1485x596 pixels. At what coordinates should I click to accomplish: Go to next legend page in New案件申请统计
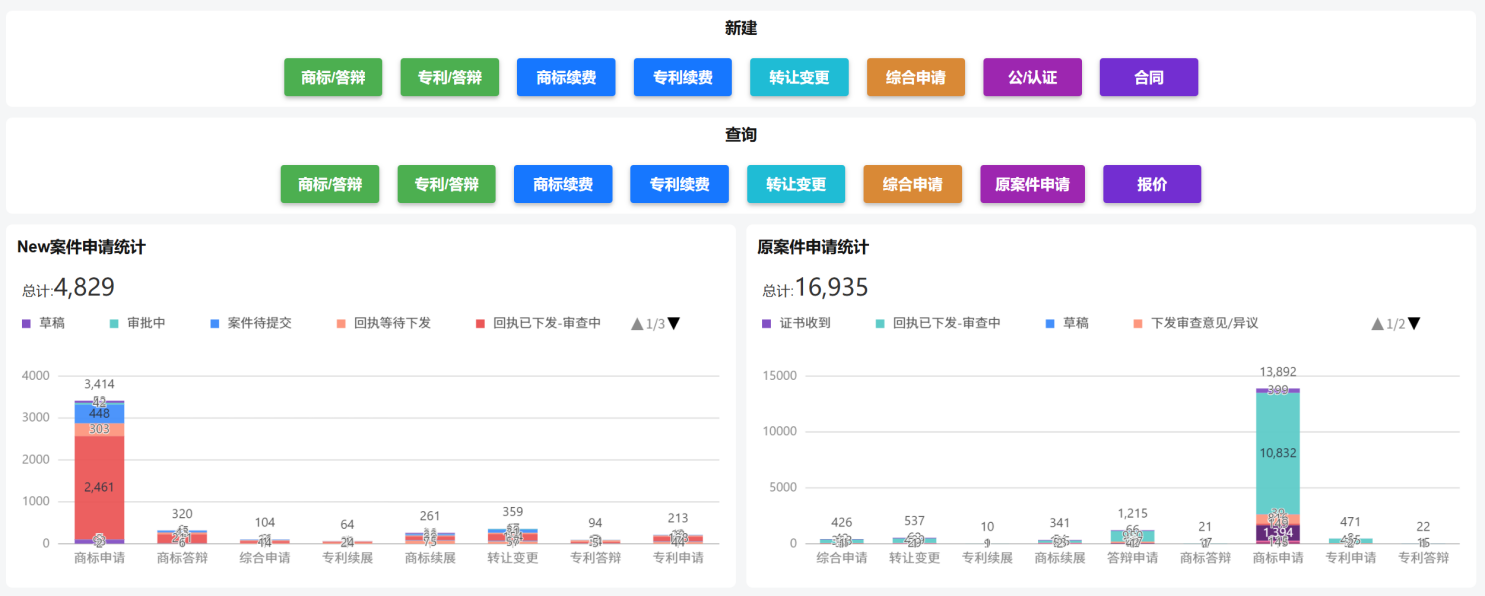coord(674,323)
